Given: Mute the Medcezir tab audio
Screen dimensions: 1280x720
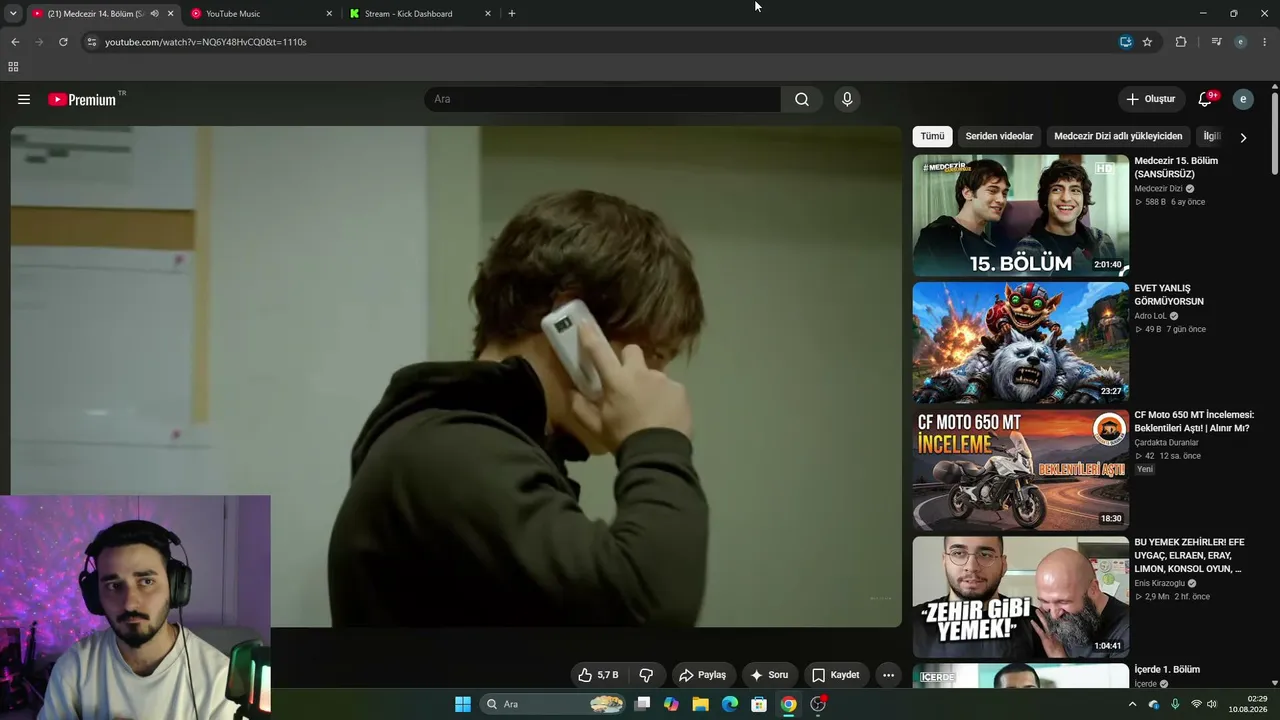Looking at the screenshot, I should click(x=154, y=14).
